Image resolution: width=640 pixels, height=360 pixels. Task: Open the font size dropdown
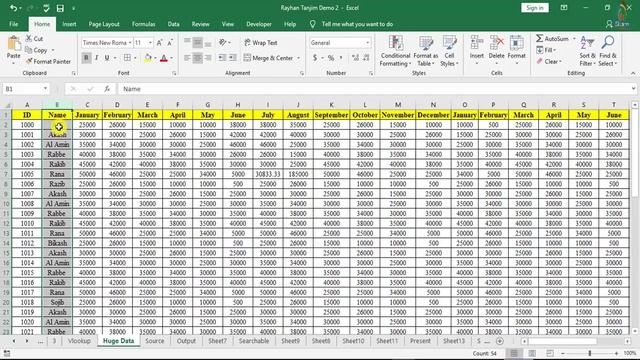point(150,42)
